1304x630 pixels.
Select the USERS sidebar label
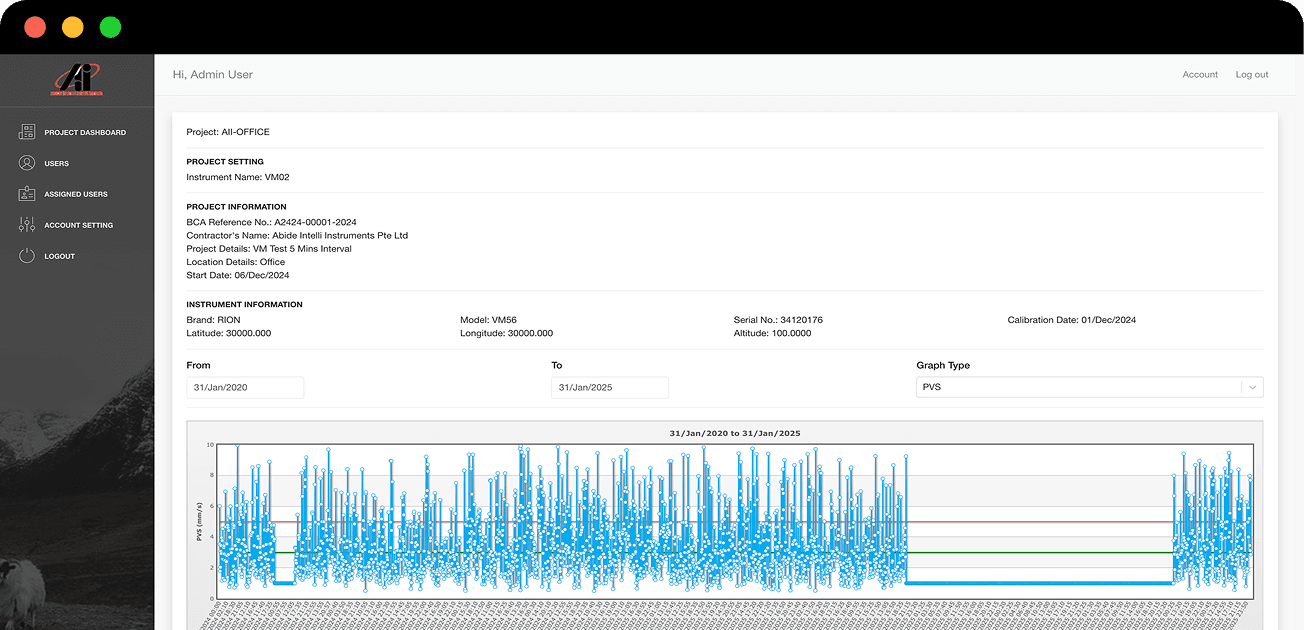click(x=57, y=163)
